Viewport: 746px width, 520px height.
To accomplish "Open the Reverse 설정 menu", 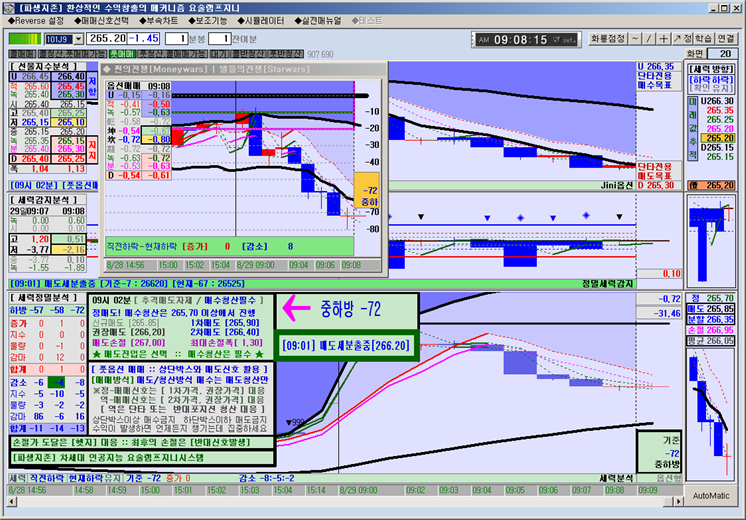I will coord(36,21).
